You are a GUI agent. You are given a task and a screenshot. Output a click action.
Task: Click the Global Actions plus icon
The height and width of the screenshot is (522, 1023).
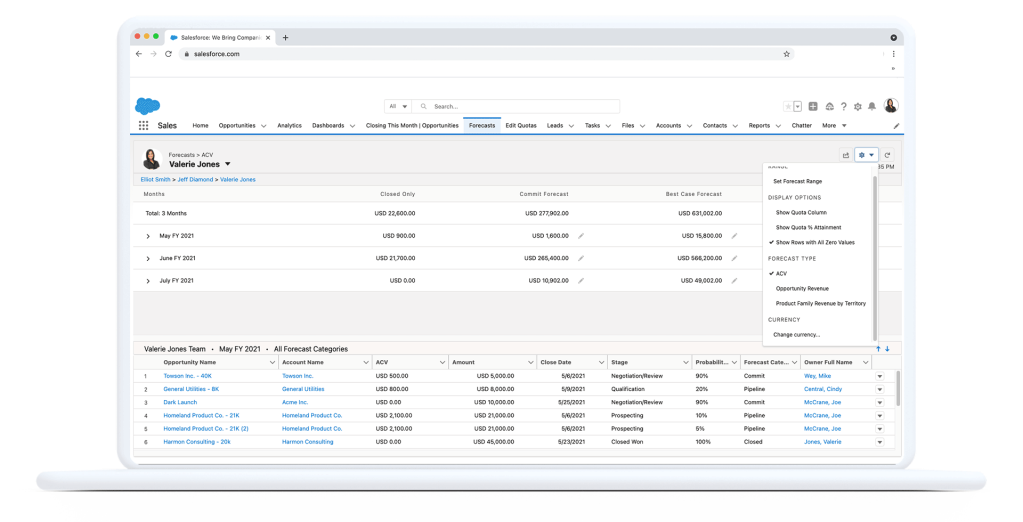tap(813, 106)
